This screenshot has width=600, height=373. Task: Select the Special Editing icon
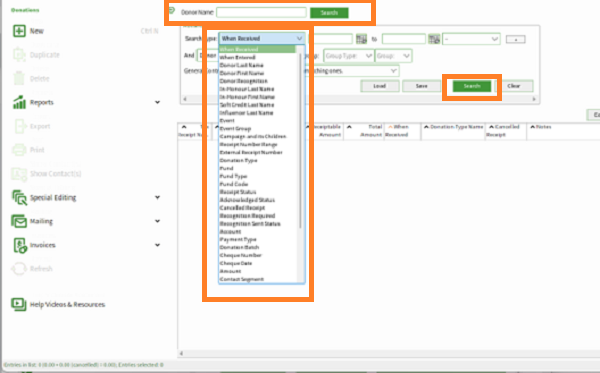[19, 197]
